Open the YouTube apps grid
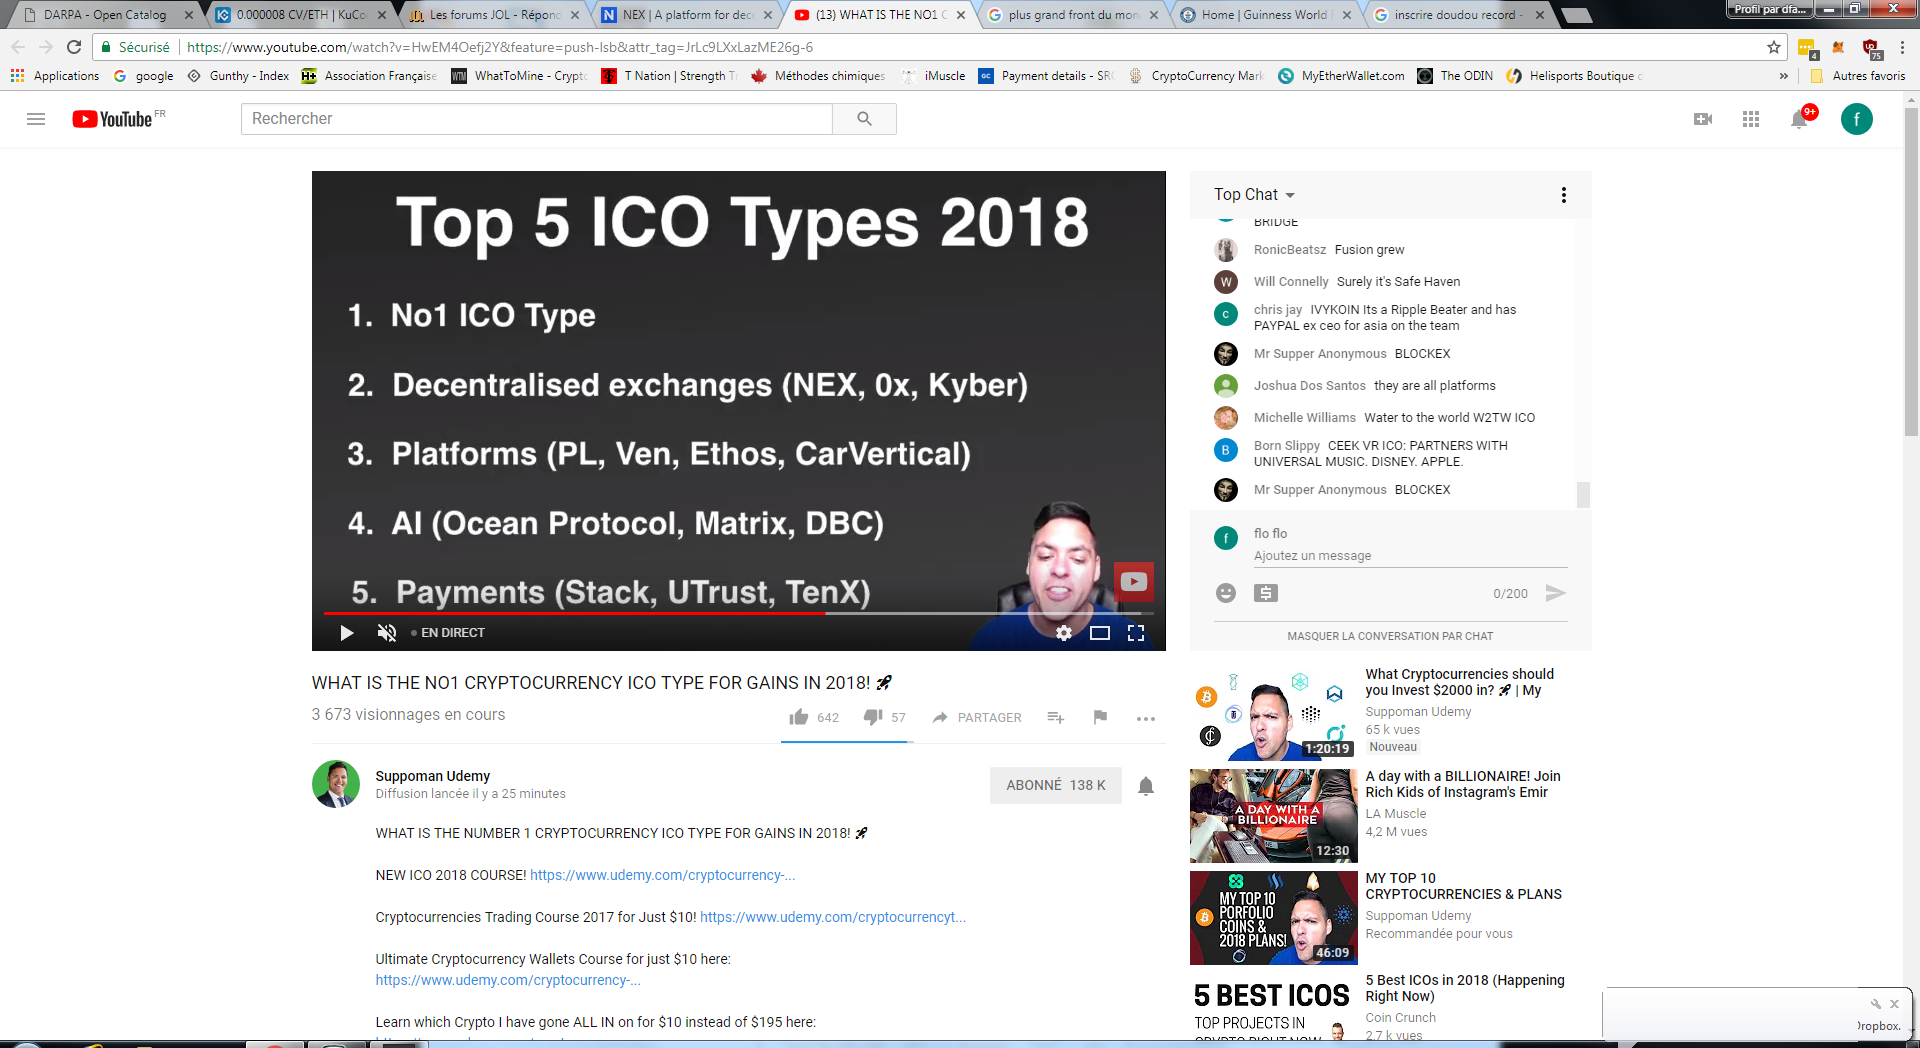The image size is (1920, 1048). [x=1751, y=119]
